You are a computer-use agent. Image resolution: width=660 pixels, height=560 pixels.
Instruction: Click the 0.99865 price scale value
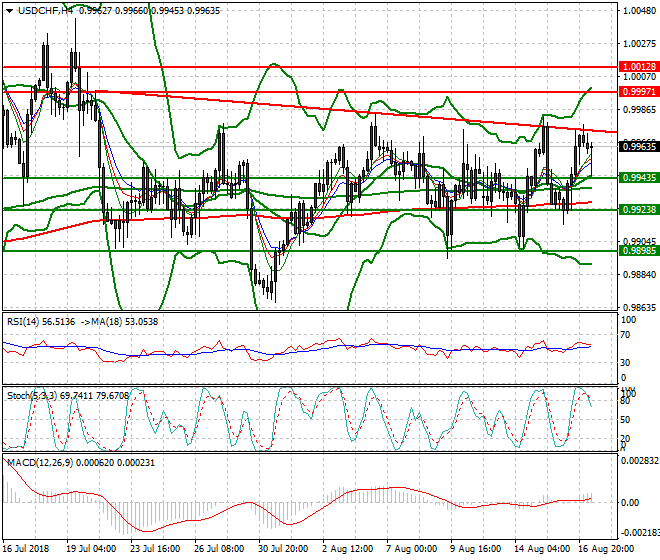[639, 110]
